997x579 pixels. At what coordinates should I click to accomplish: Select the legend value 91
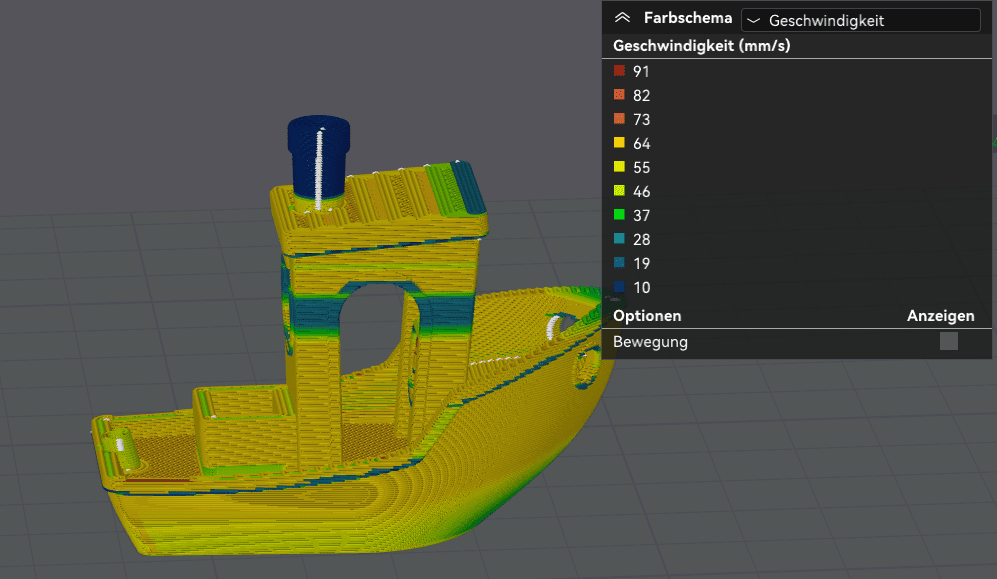point(641,72)
